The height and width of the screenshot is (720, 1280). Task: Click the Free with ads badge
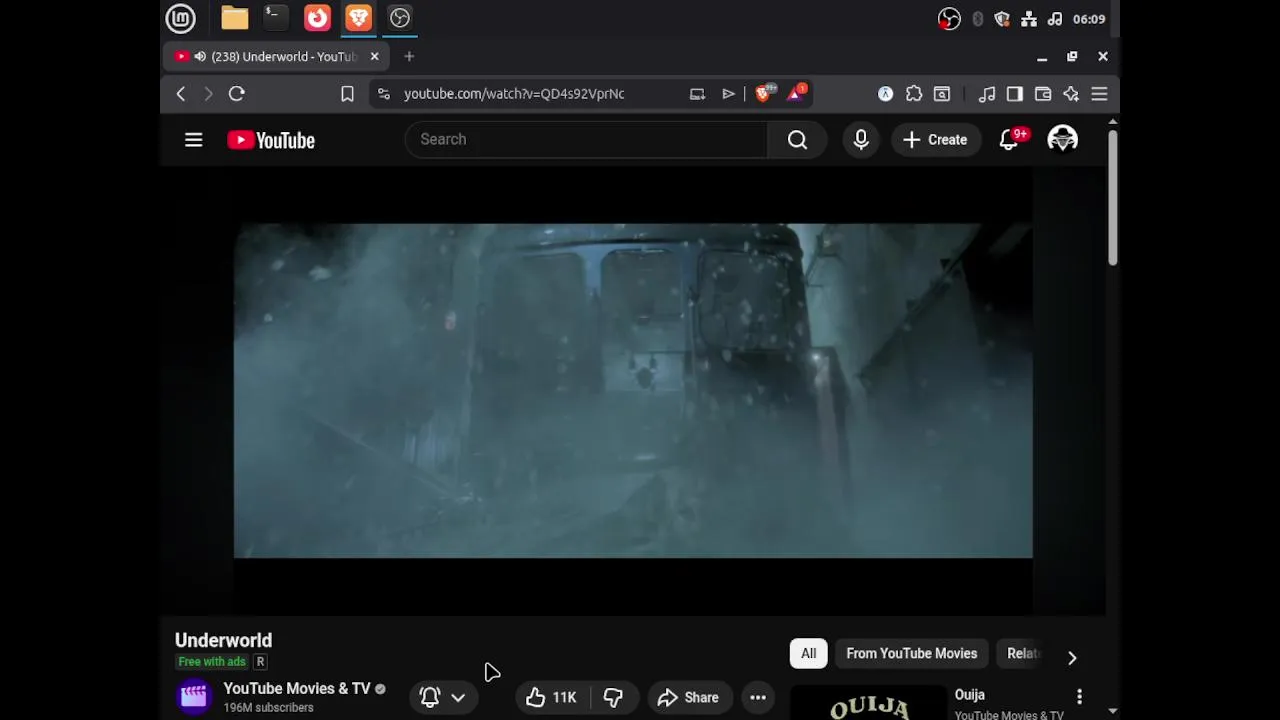pyautogui.click(x=212, y=662)
